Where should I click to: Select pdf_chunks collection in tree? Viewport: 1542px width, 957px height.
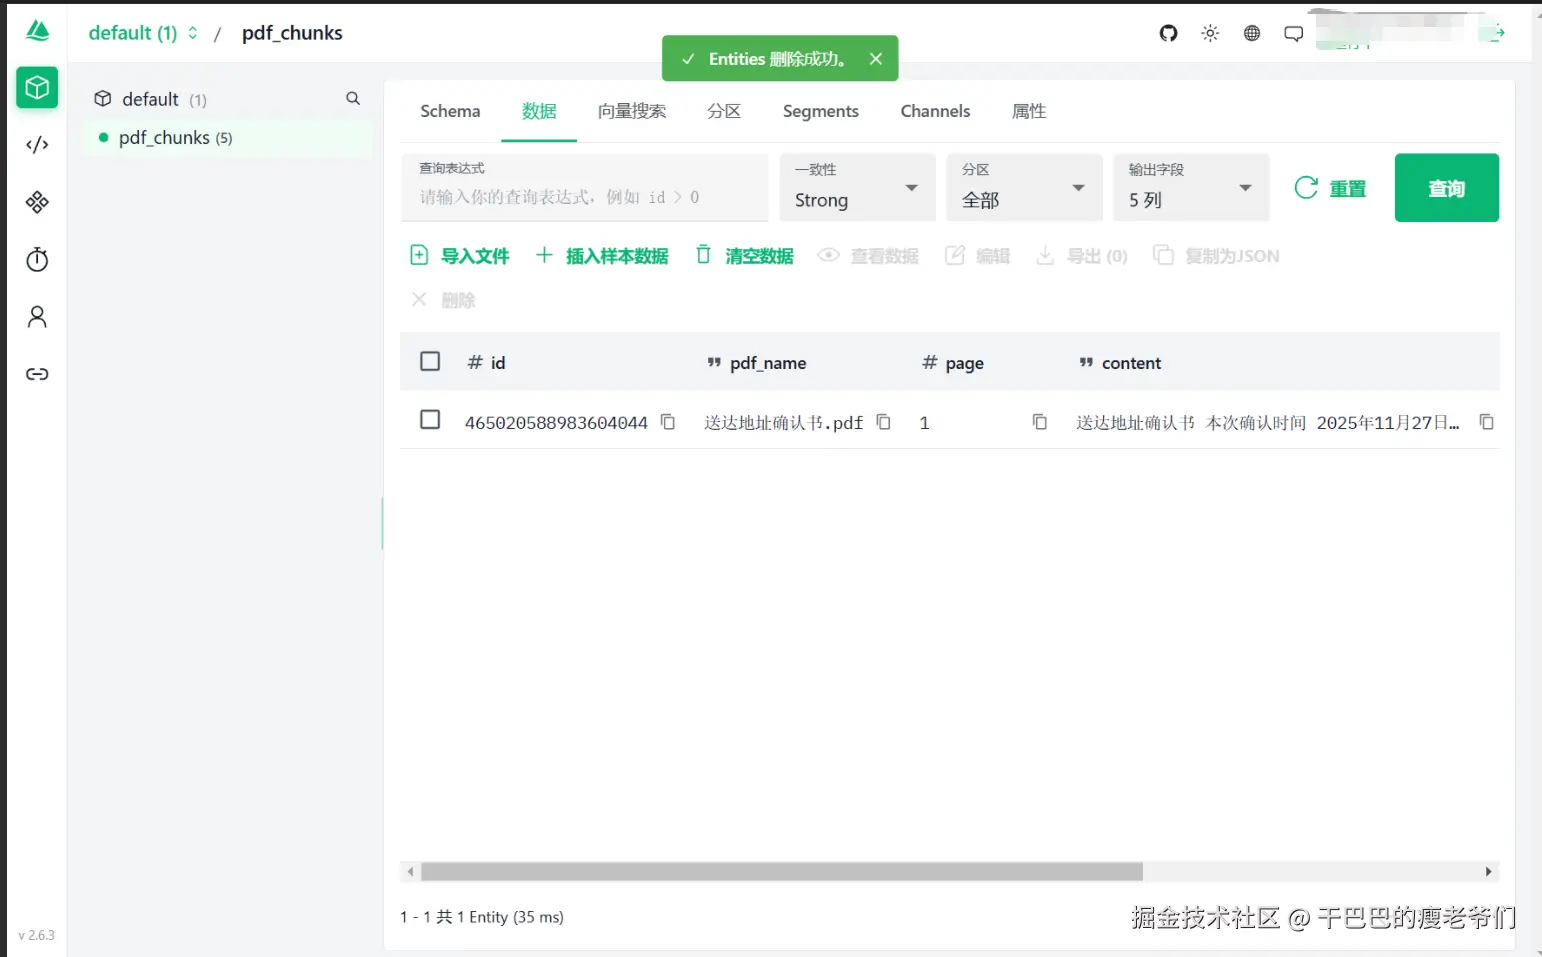pos(229,138)
